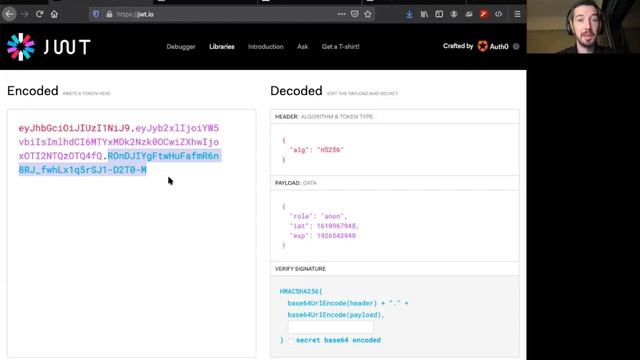The width and height of the screenshot is (640, 360).
Task: Save page to Pocket icon
Action: 355,14
